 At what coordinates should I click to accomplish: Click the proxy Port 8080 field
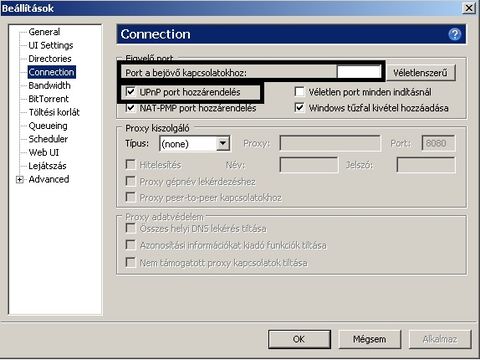[438, 144]
